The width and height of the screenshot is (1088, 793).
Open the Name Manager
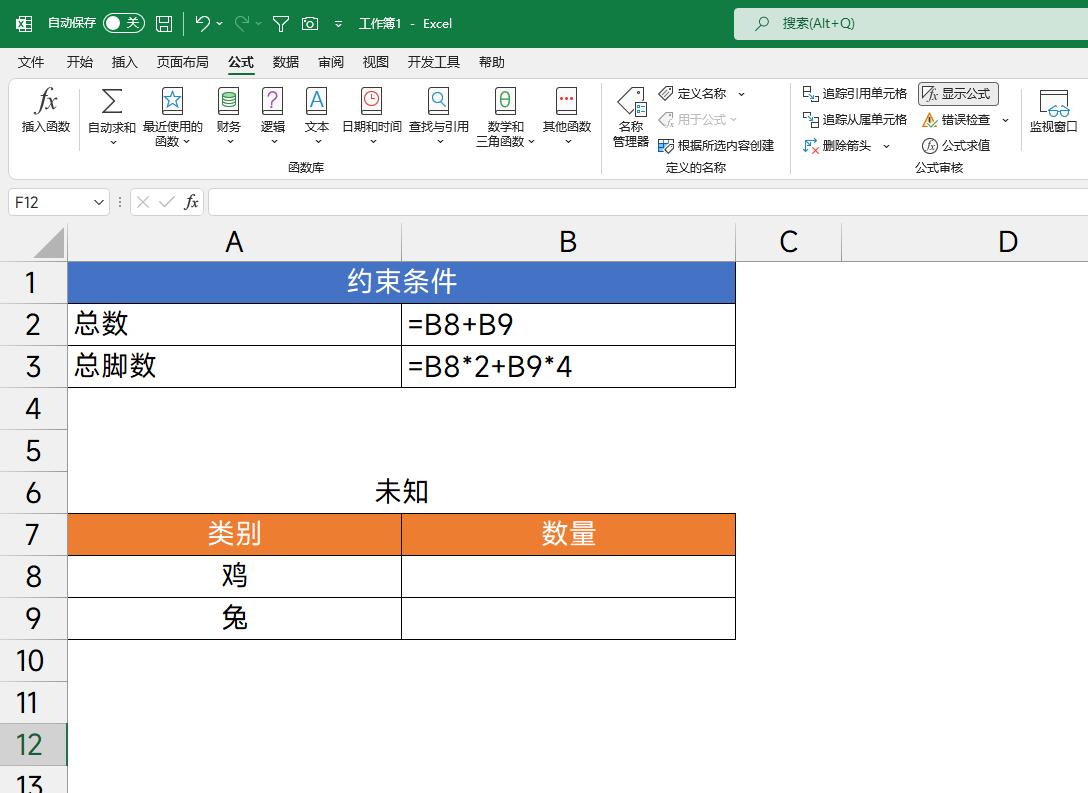[x=631, y=117]
